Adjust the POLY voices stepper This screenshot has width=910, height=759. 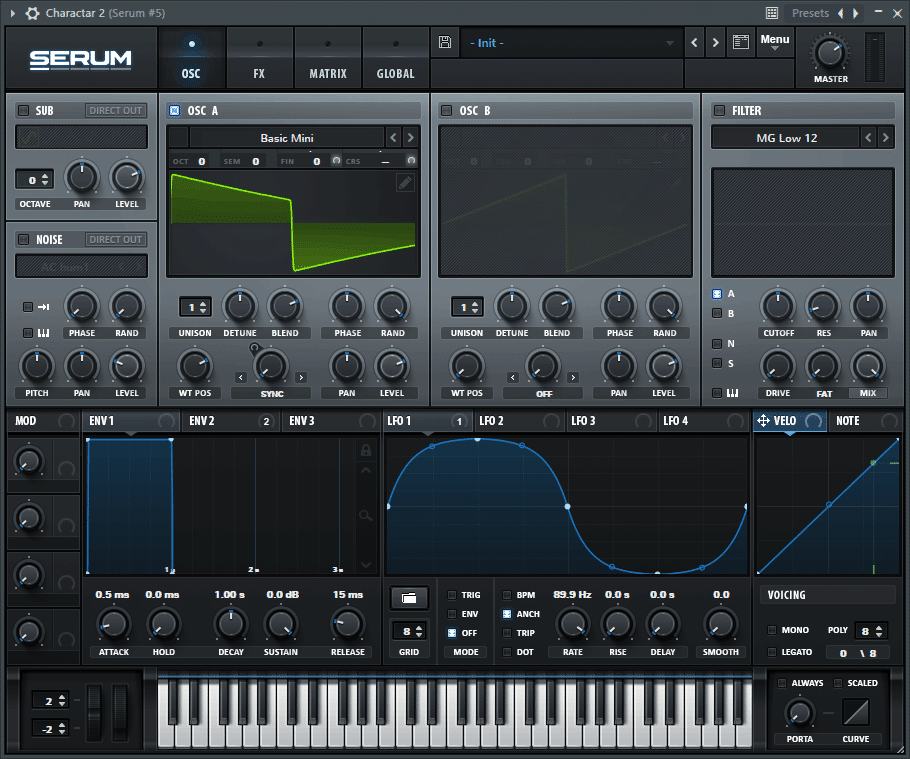click(x=871, y=631)
